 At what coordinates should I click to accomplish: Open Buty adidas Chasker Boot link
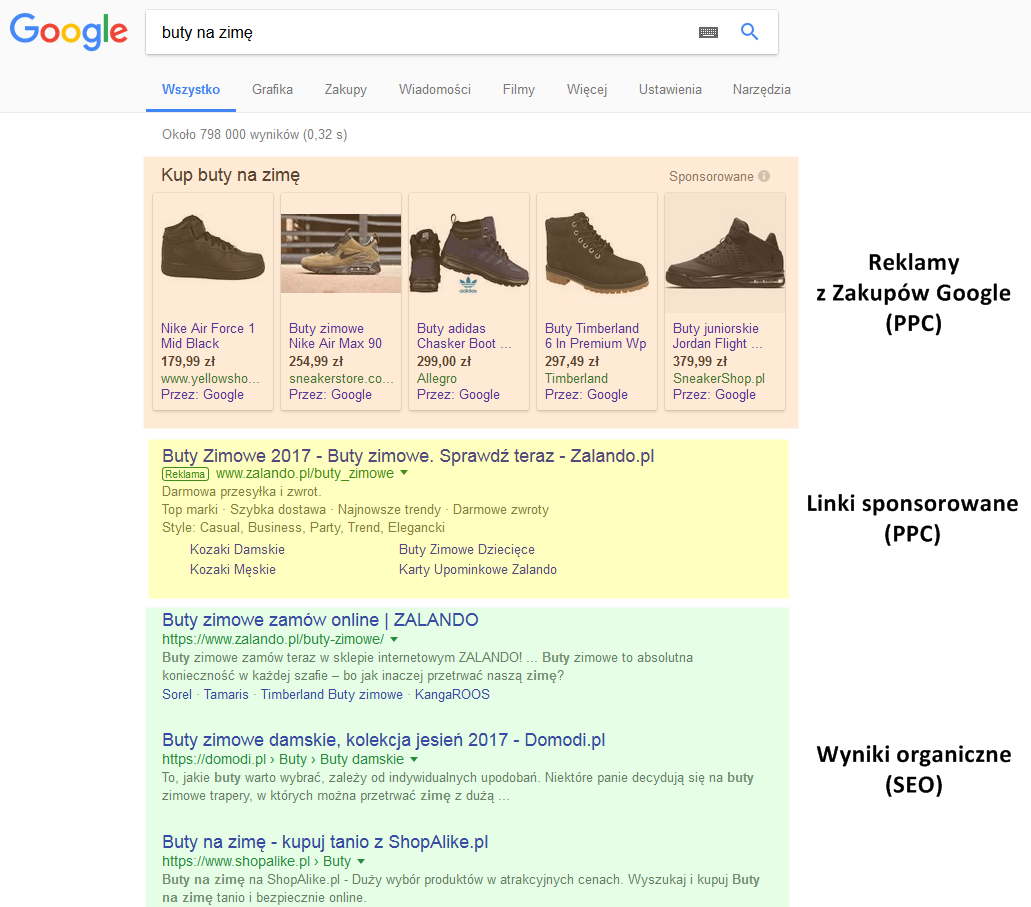[x=464, y=335]
